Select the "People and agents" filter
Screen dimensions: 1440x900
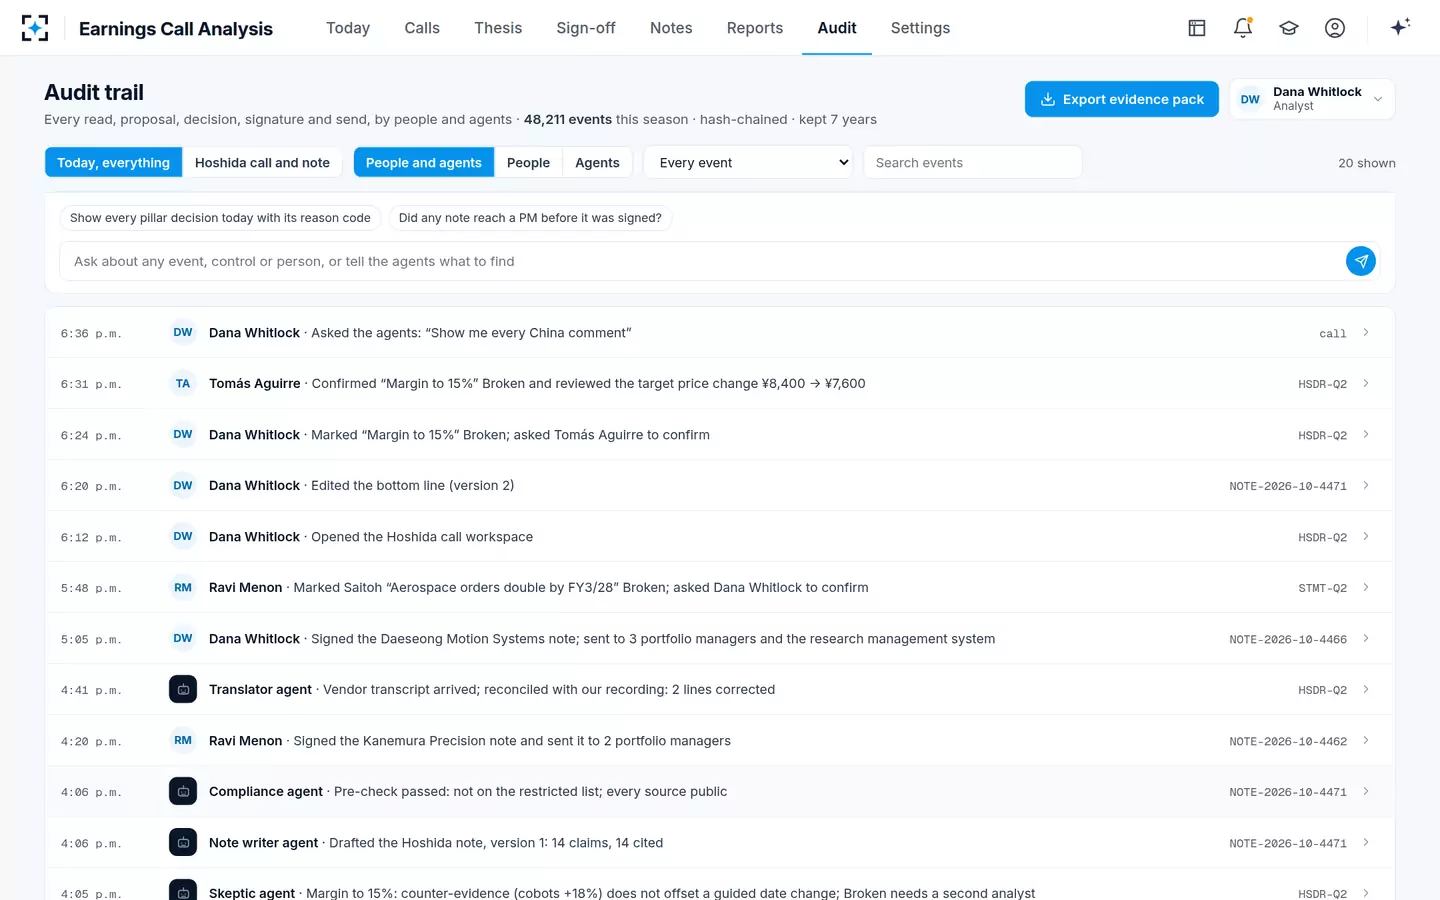pyautogui.click(x=424, y=162)
